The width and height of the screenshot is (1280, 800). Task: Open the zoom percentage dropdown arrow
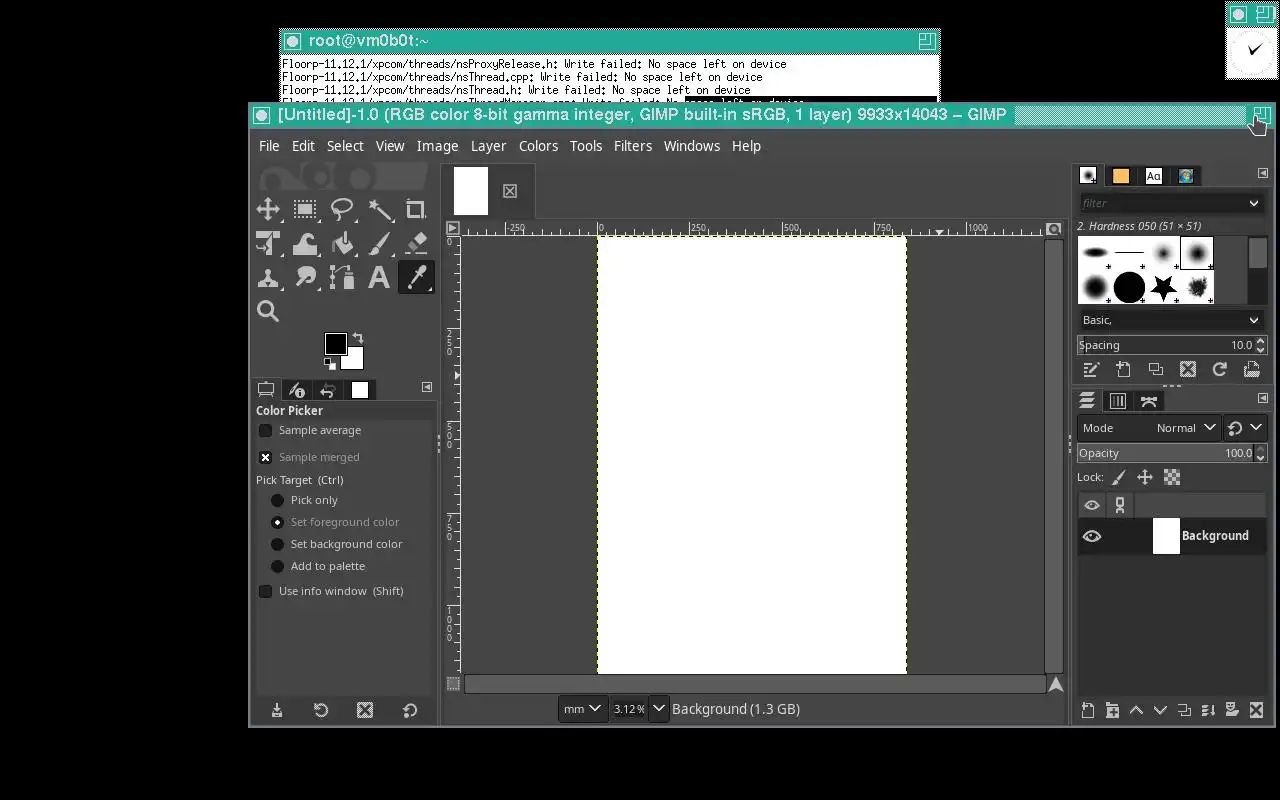[x=658, y=709]
